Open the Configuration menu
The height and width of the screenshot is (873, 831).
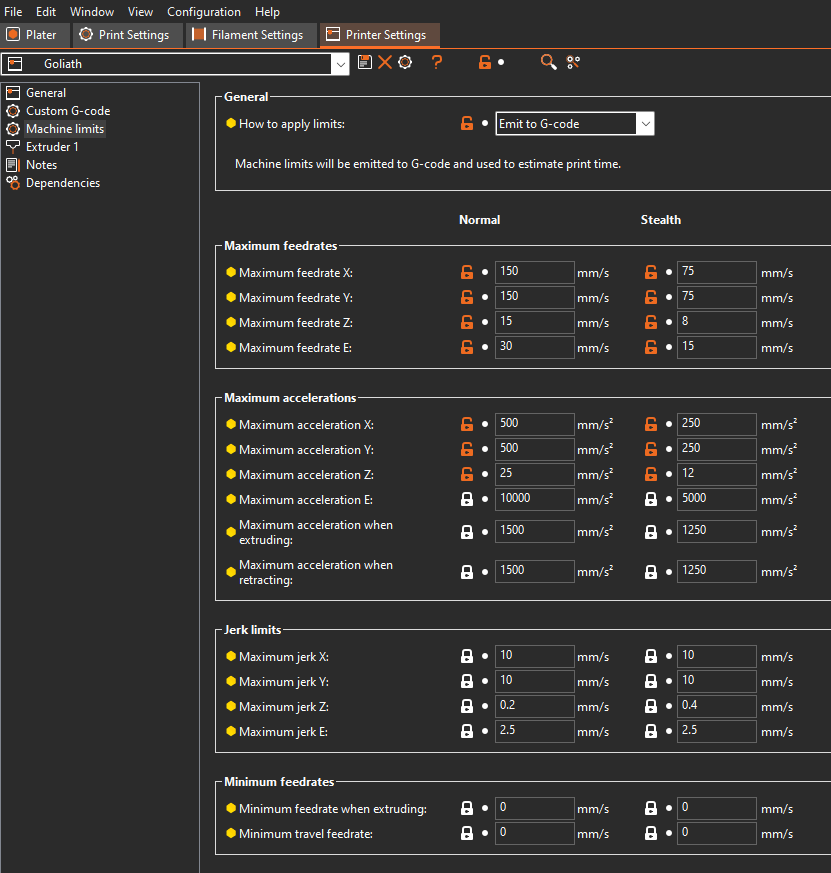pyautogui.click(x=204, y=11)
